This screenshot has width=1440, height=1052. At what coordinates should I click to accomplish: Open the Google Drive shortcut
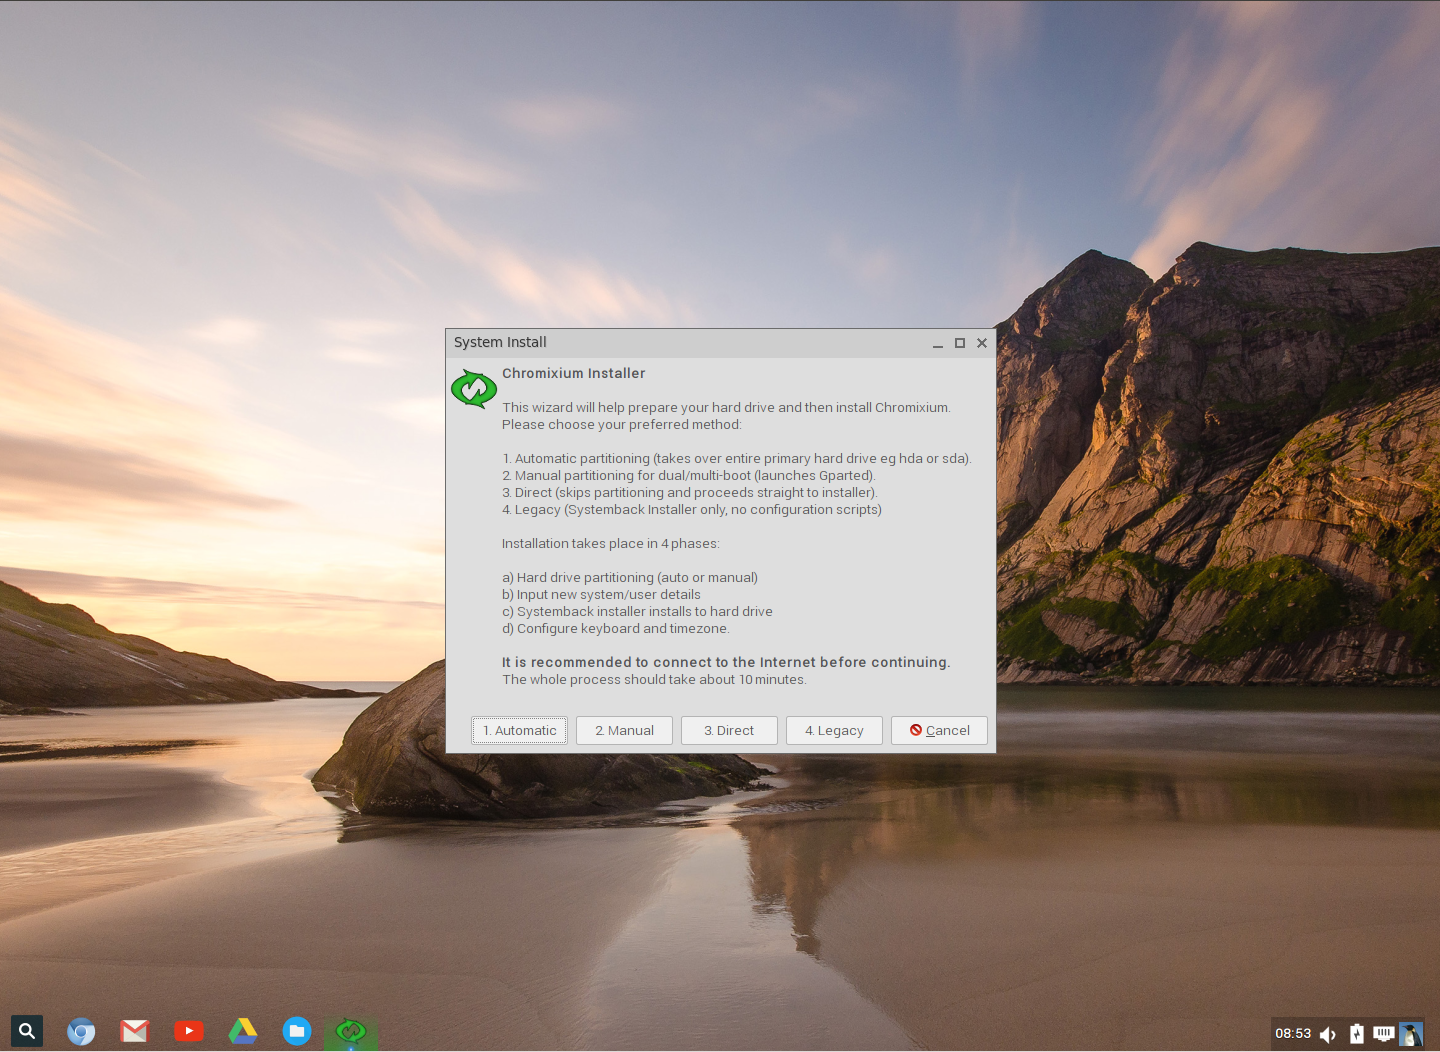click(243, 1031)
